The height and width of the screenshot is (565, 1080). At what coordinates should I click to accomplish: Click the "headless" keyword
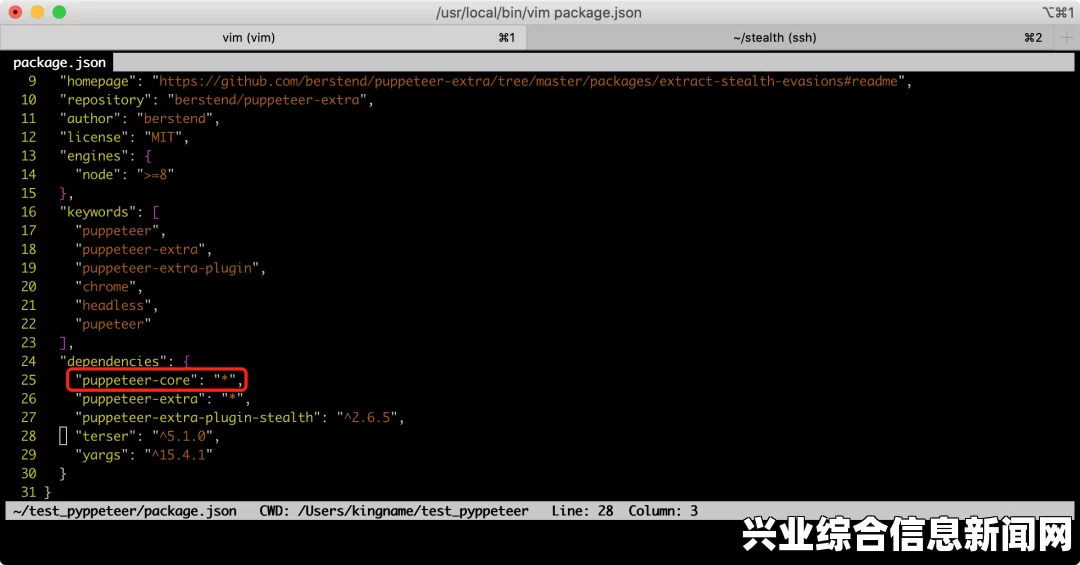[x=113, y=305]
